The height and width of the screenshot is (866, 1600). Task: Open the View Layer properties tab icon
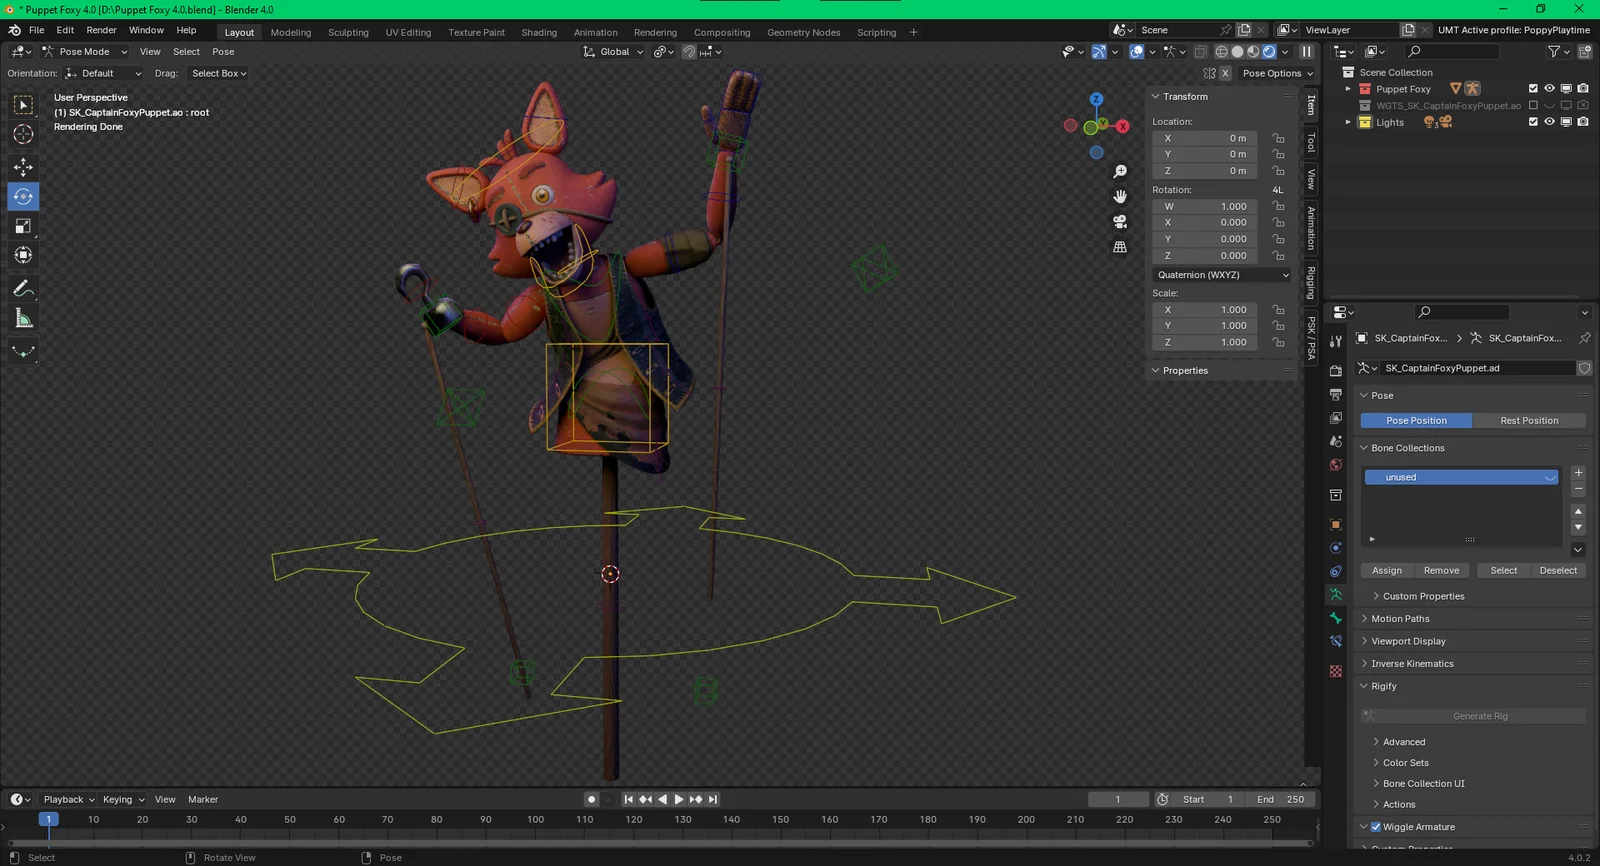pos(1336,418)
